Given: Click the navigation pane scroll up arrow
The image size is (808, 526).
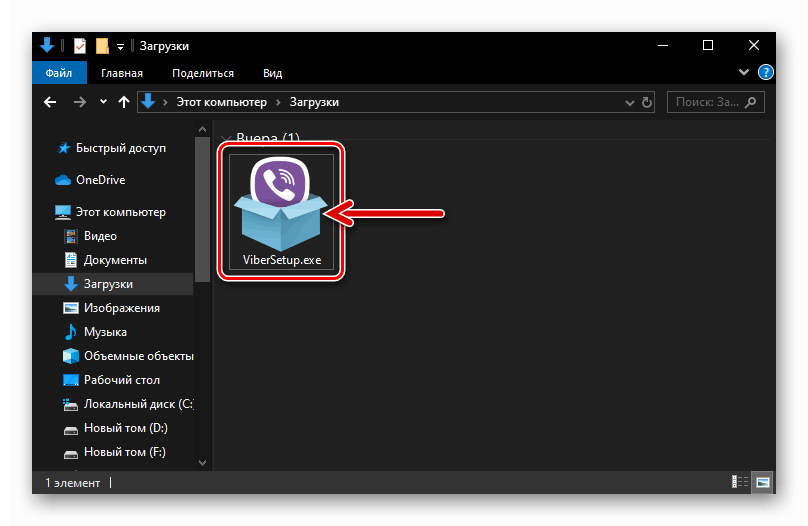Looking at the screenshot, I should pos(203,129).
